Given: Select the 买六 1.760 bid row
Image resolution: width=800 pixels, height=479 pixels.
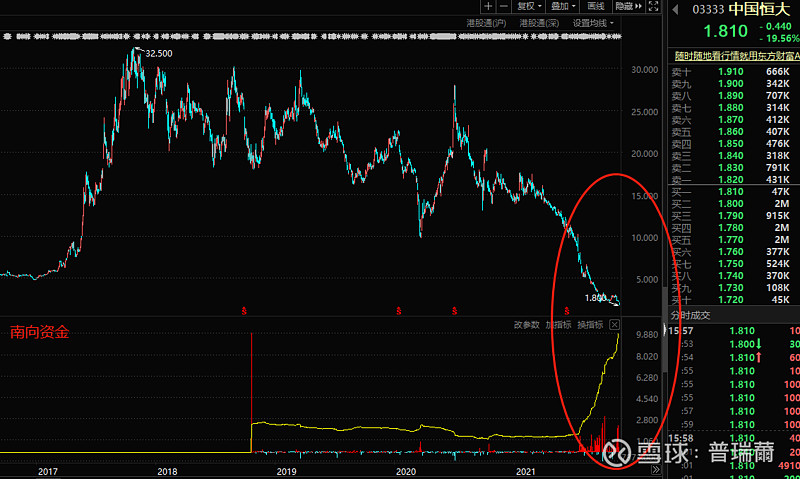Looking at the screenshot, I should 734,251.
